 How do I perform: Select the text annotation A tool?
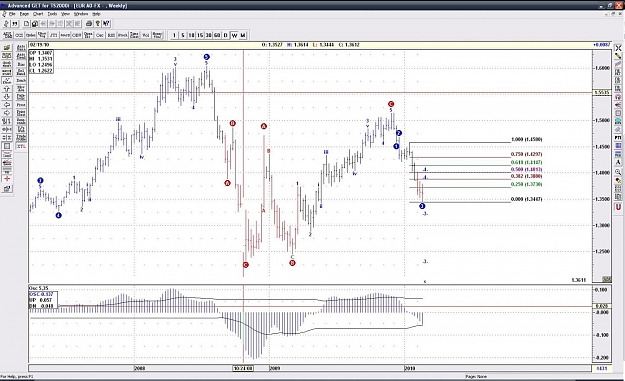[618, 163]
